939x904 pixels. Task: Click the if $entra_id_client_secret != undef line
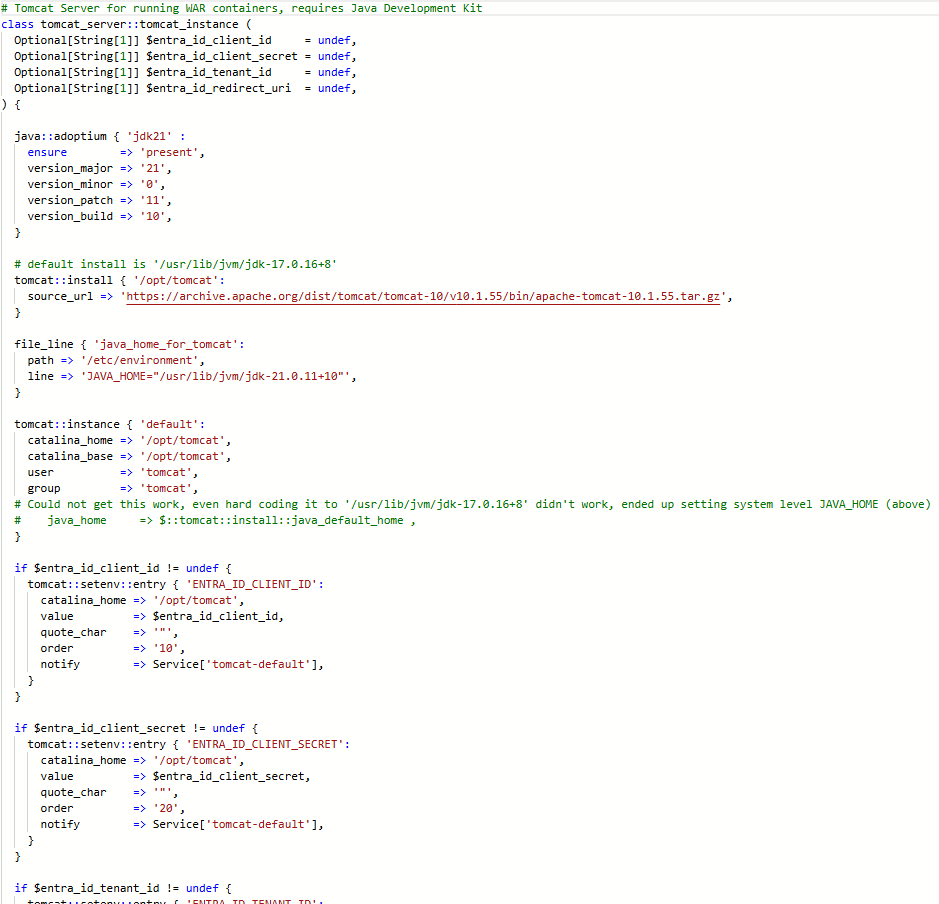(136, 728)
